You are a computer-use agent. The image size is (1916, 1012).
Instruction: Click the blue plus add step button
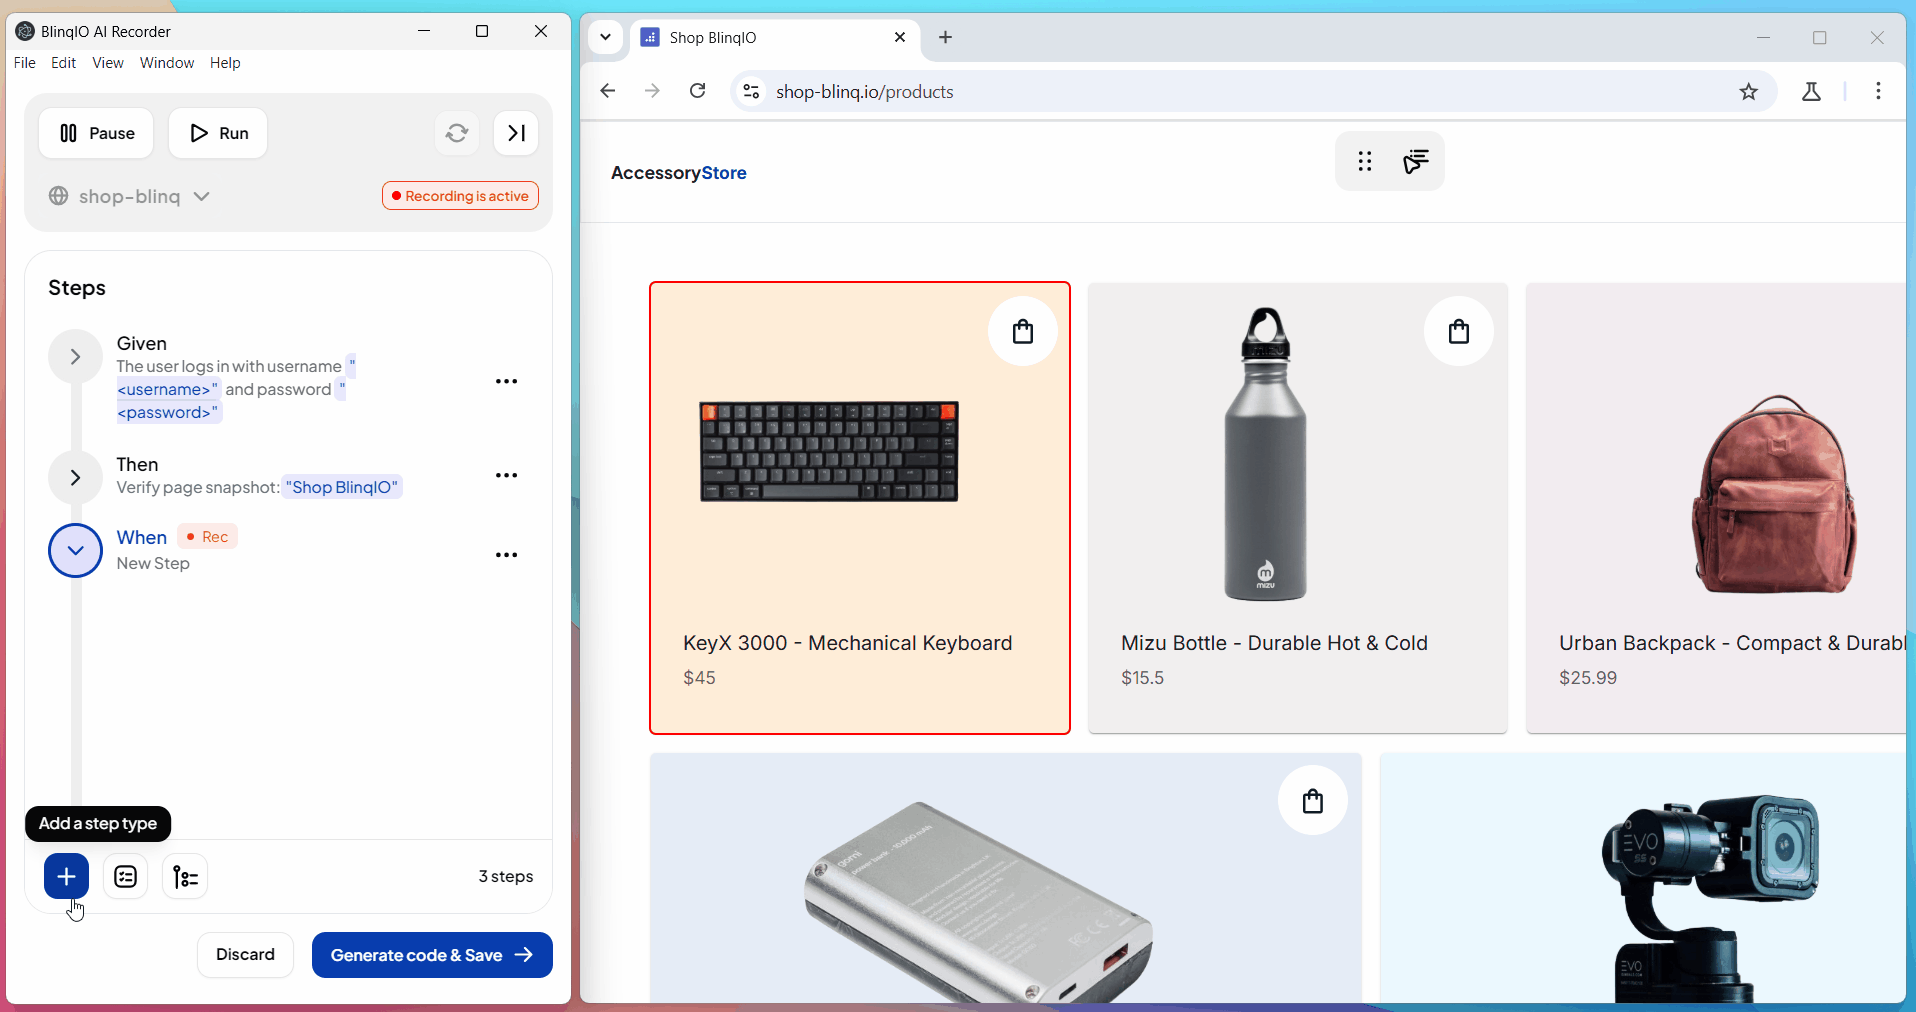(x=66, y=877)
